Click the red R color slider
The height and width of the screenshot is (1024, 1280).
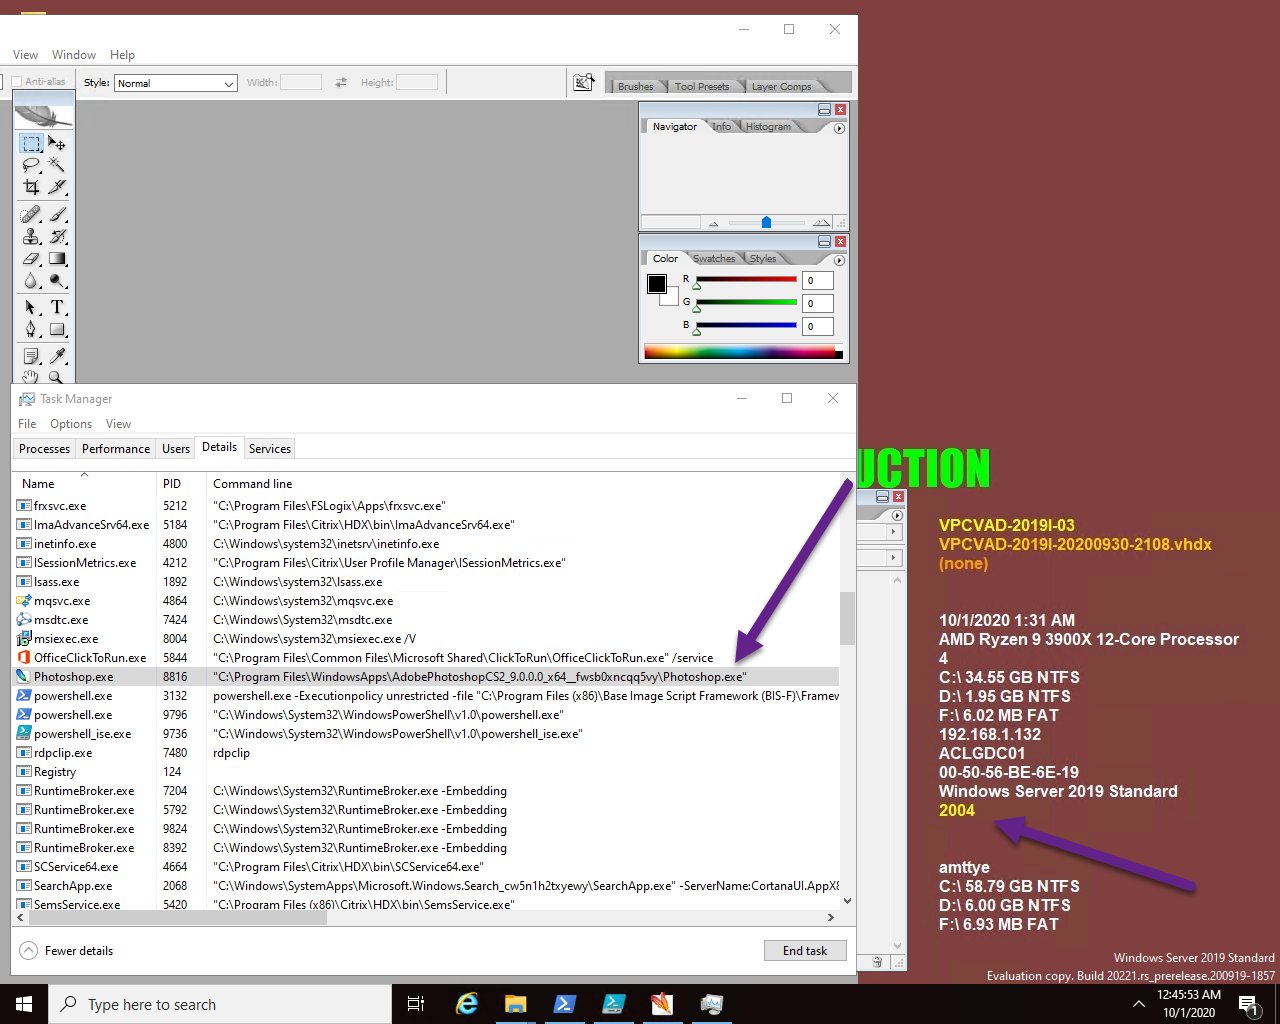coord(746,279)
